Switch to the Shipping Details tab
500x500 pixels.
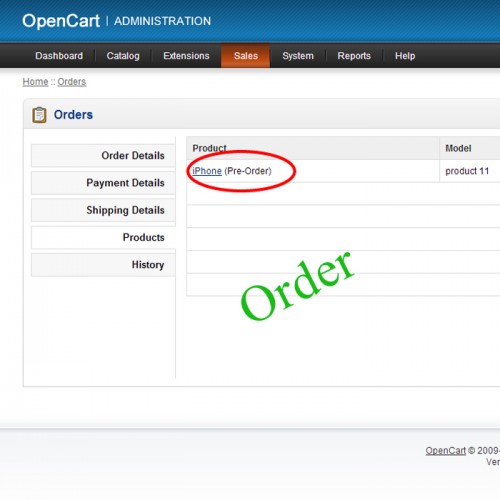pos(103,210)
